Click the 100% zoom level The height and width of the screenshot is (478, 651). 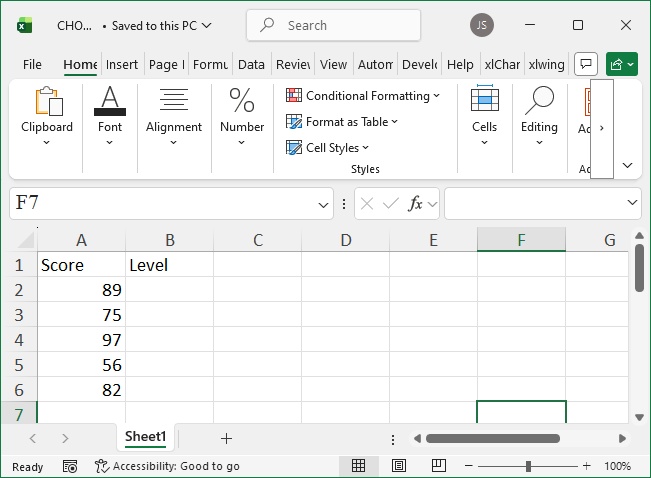pos(617,466)
